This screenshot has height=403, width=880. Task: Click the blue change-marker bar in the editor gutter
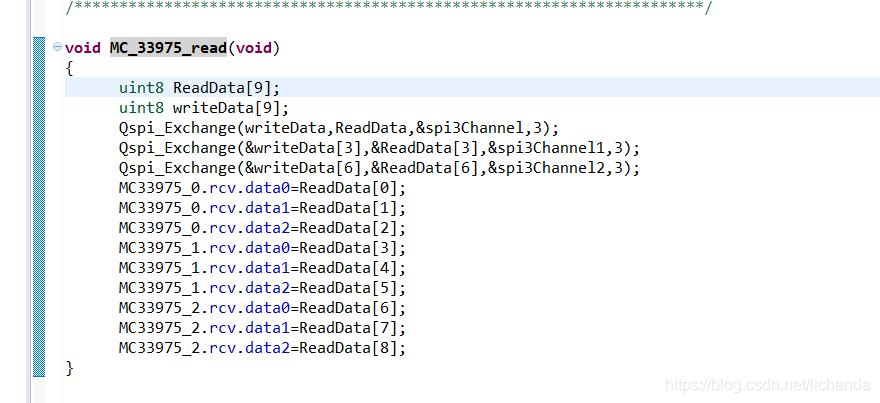[x=39, y=207]
